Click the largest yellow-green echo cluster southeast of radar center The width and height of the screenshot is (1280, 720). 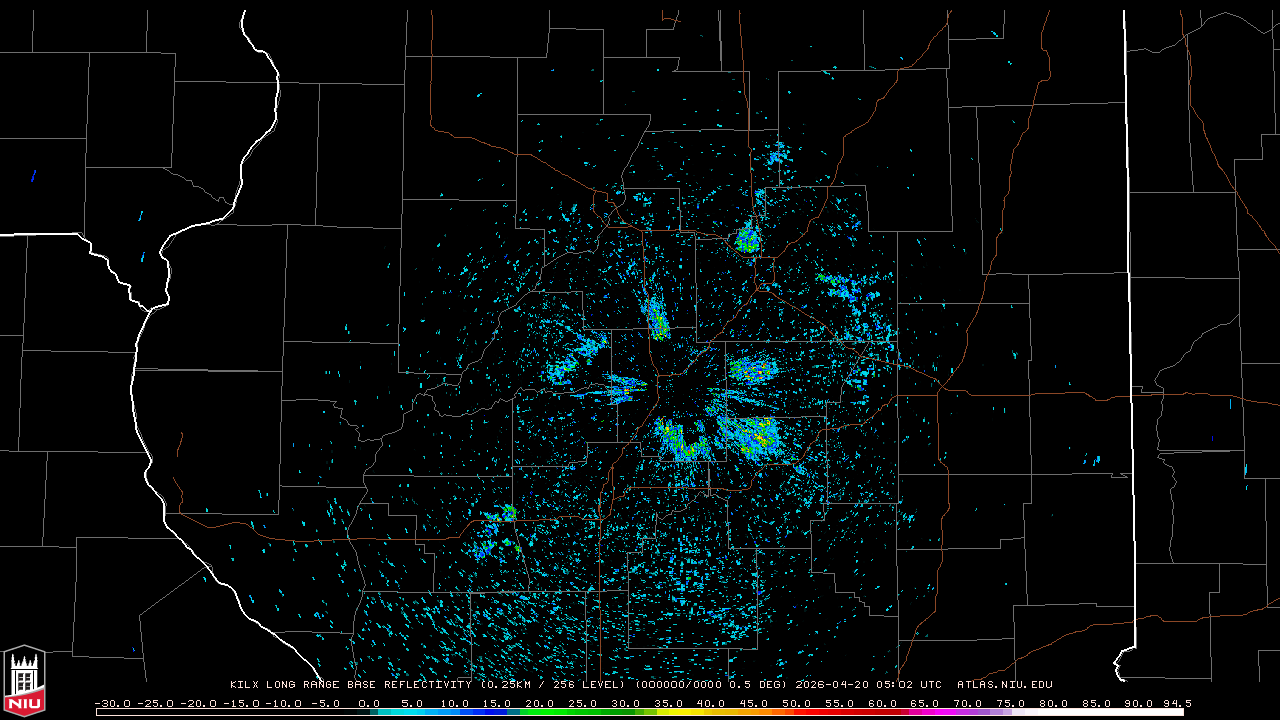pos(752,435)
